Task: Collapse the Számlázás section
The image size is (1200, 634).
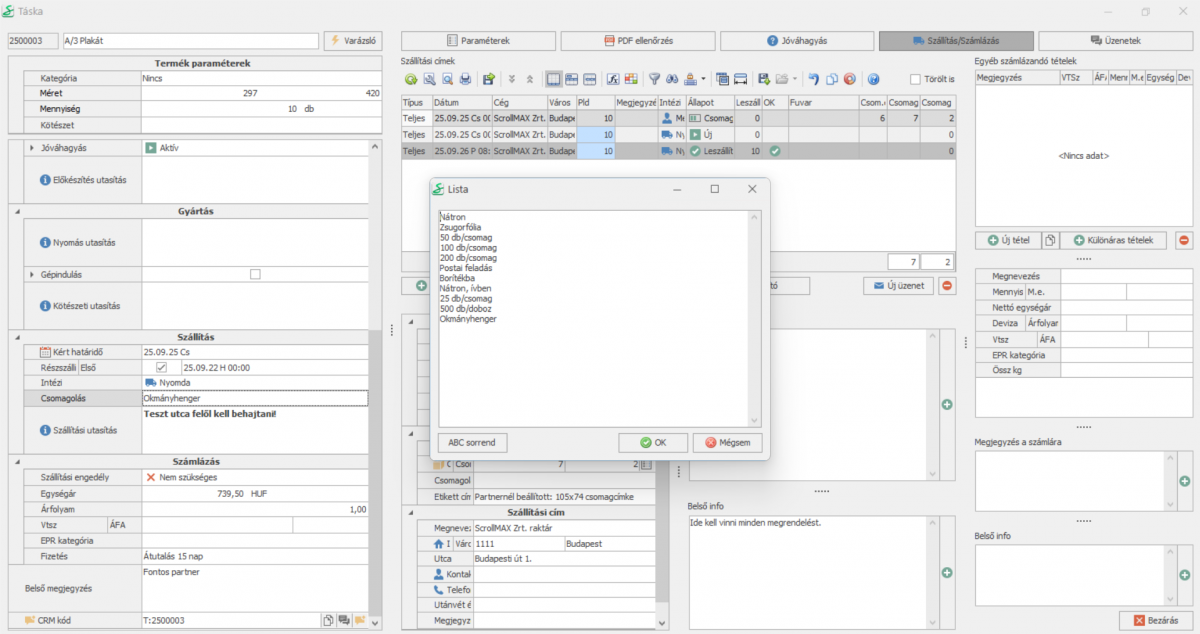Action: [x=17, y=461]
